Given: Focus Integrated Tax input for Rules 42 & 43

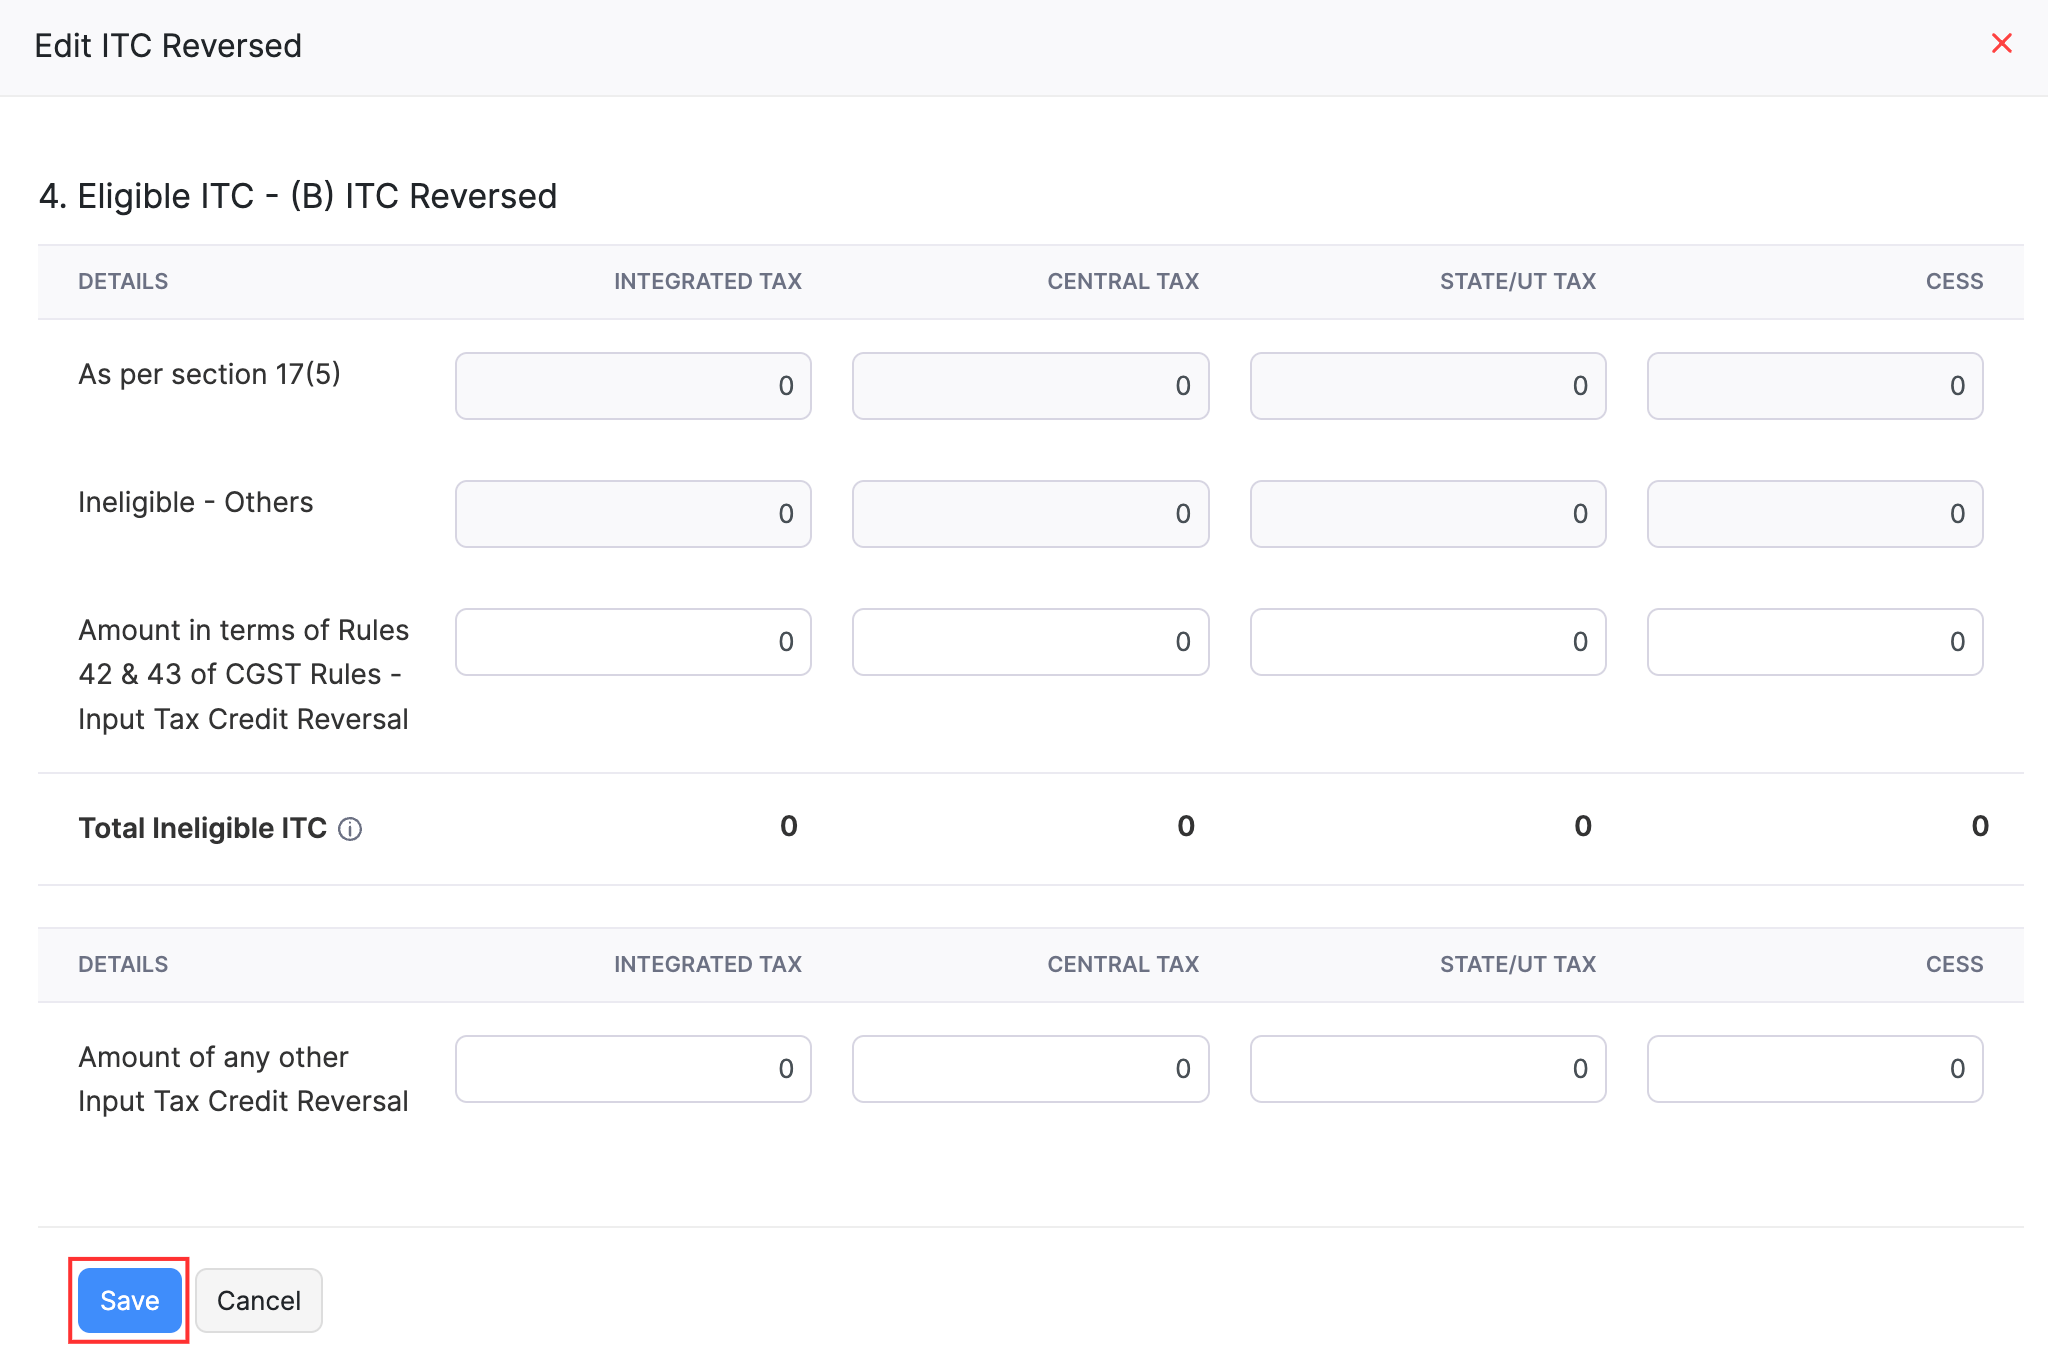Looking at the screenshot, I should click(x=633, y=642).
